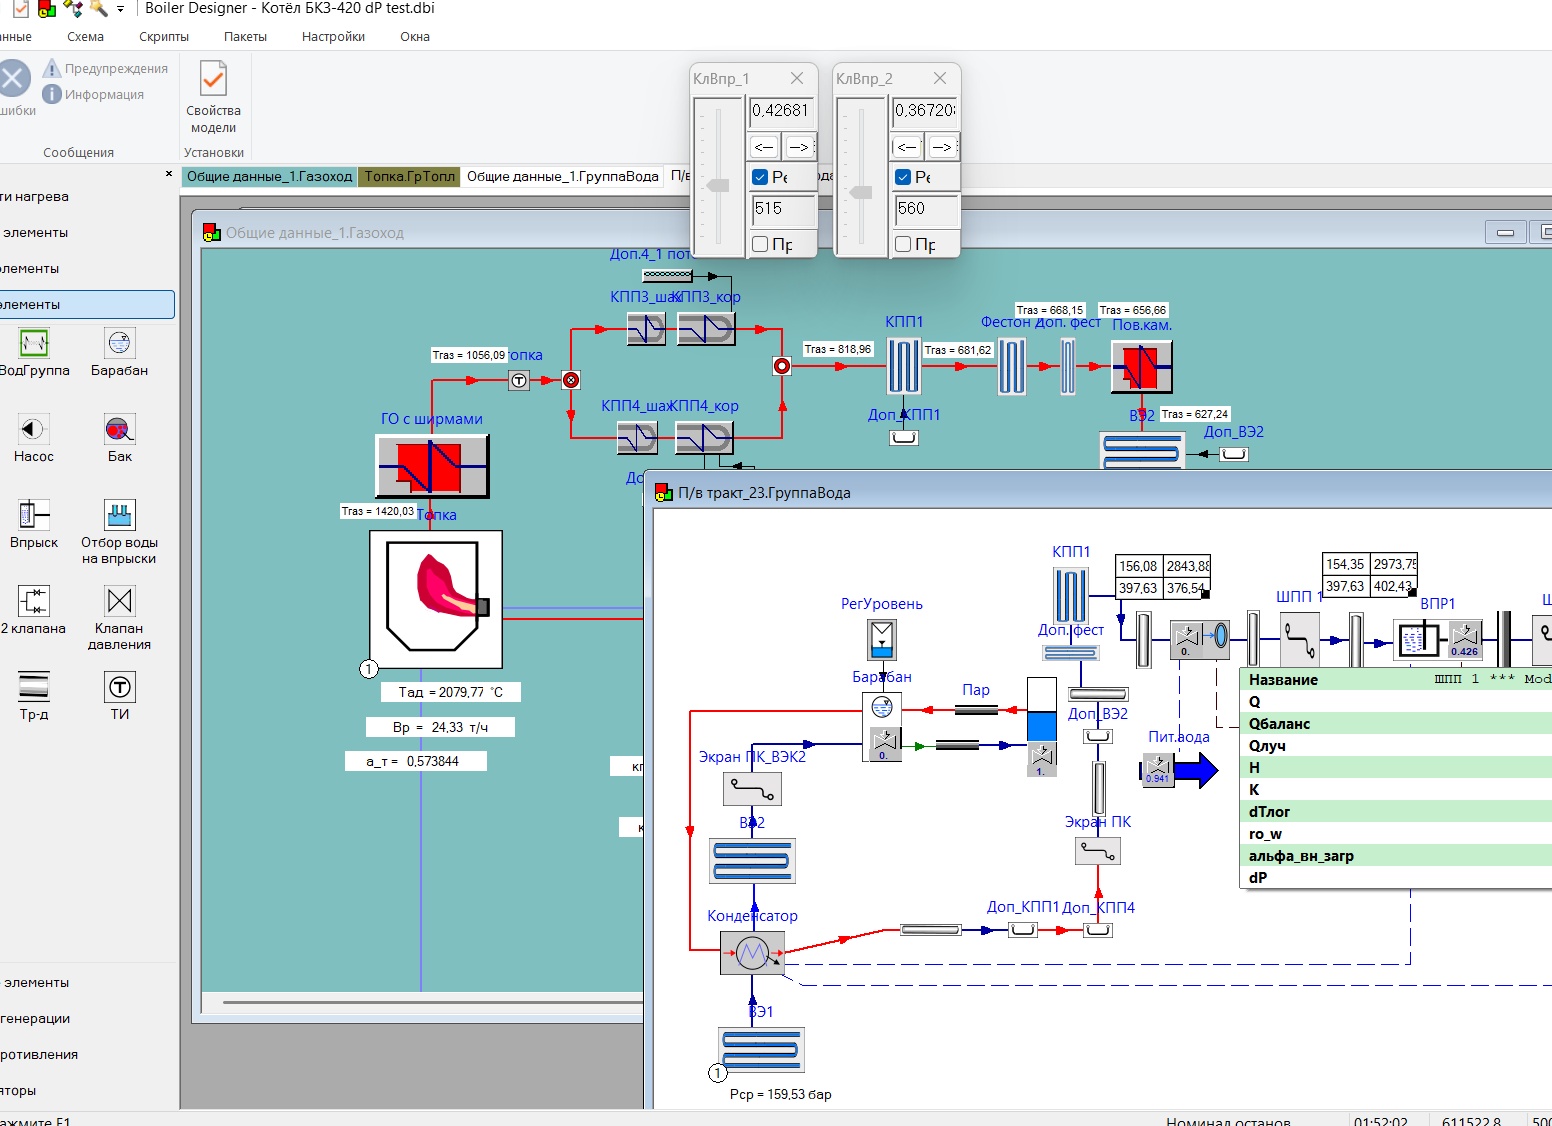This screenshot has height=1126, width=1552.
Task: Click the 515 value field in КлВпр_1
Action: coord(782,209)
